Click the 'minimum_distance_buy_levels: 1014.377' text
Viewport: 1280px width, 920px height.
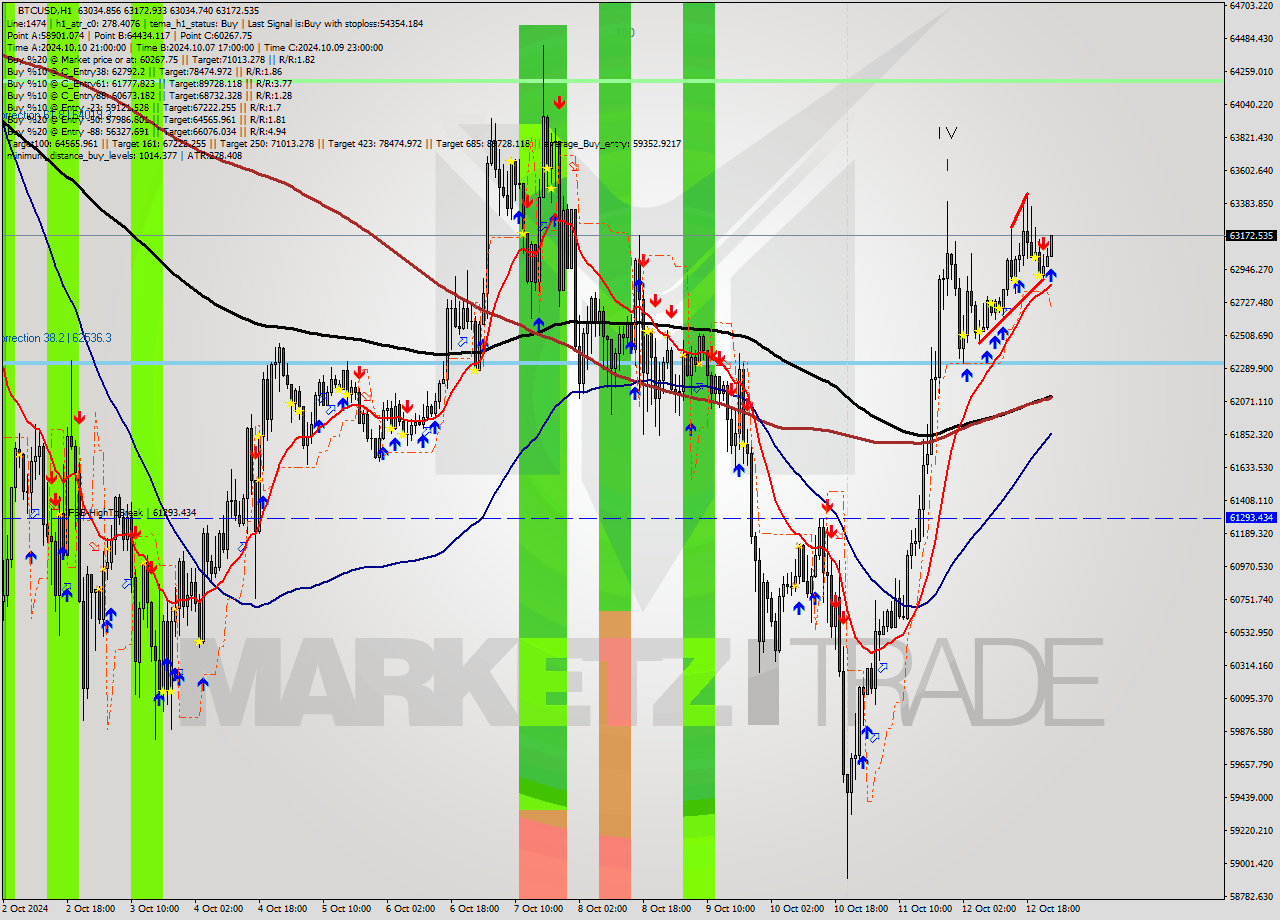[x=92, y=155]
